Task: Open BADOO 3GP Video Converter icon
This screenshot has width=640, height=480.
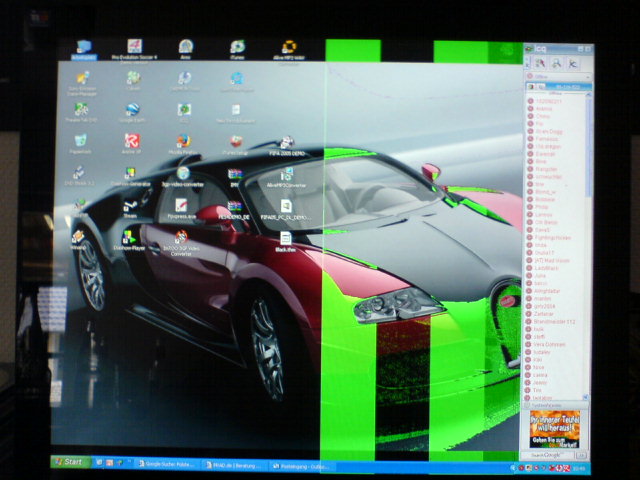Action: [x=181, y=239]
